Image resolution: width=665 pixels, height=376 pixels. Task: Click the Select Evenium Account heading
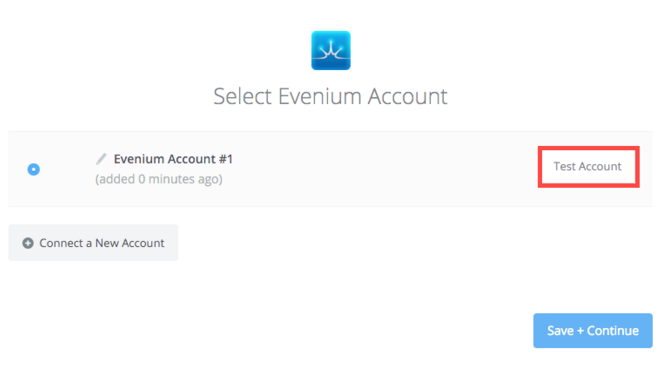tap(330, 96)
